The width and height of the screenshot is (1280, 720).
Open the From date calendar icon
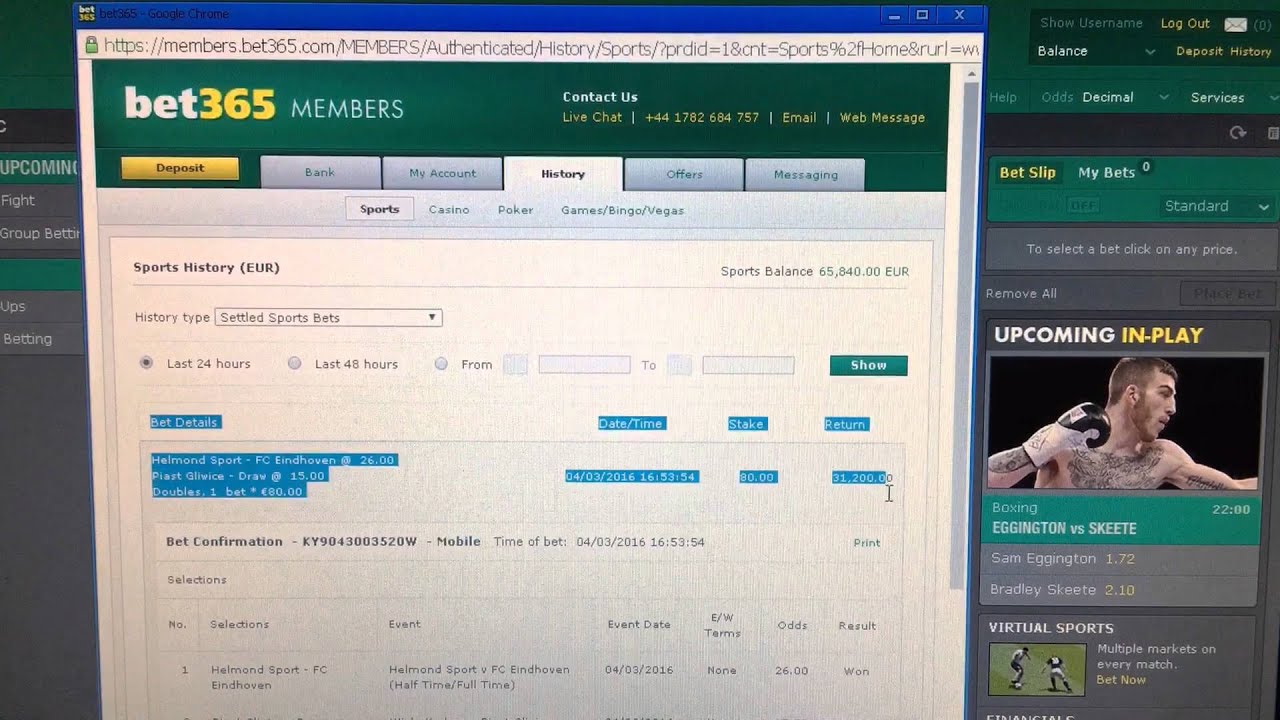coord(515,365)
